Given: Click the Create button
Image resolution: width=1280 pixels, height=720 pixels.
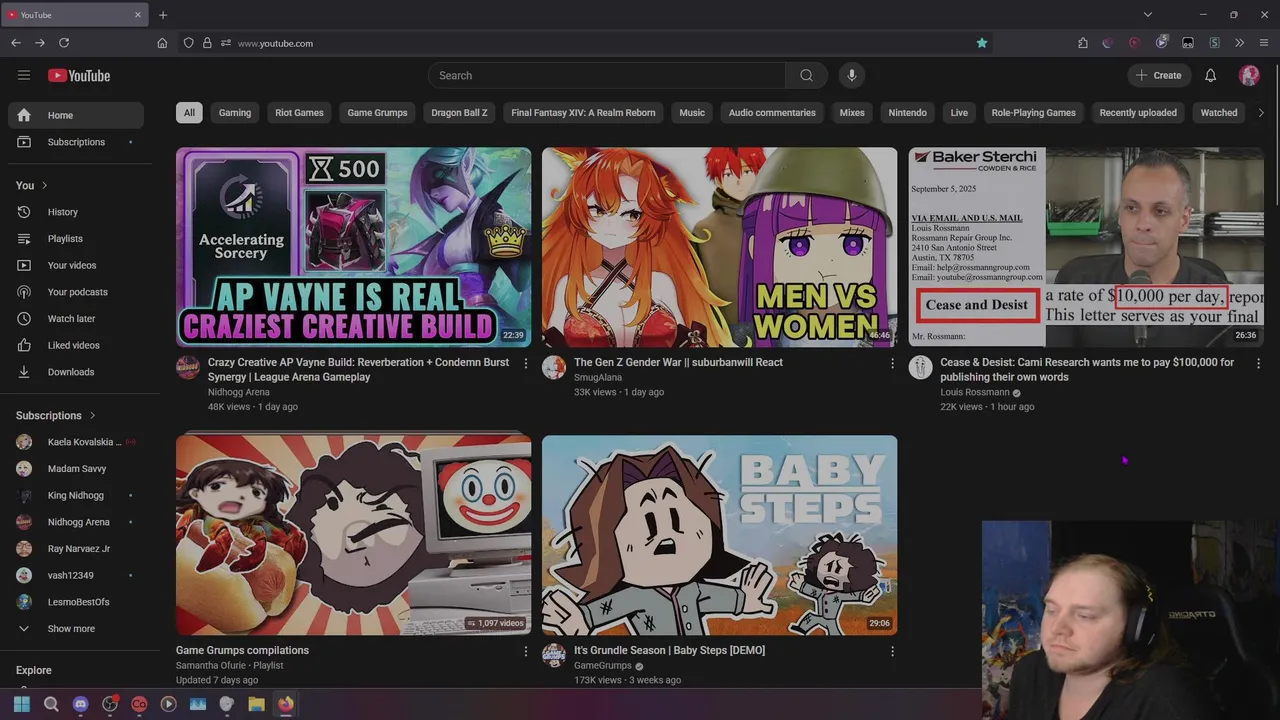Looking at the screenshot, I should pos(1158,75).
